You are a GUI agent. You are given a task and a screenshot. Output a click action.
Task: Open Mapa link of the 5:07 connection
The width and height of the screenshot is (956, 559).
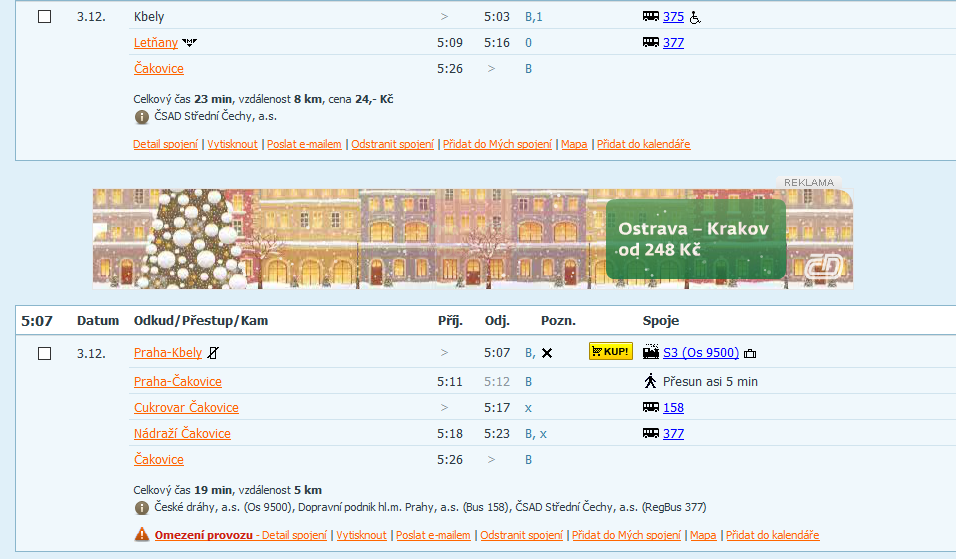coord(704,535)
